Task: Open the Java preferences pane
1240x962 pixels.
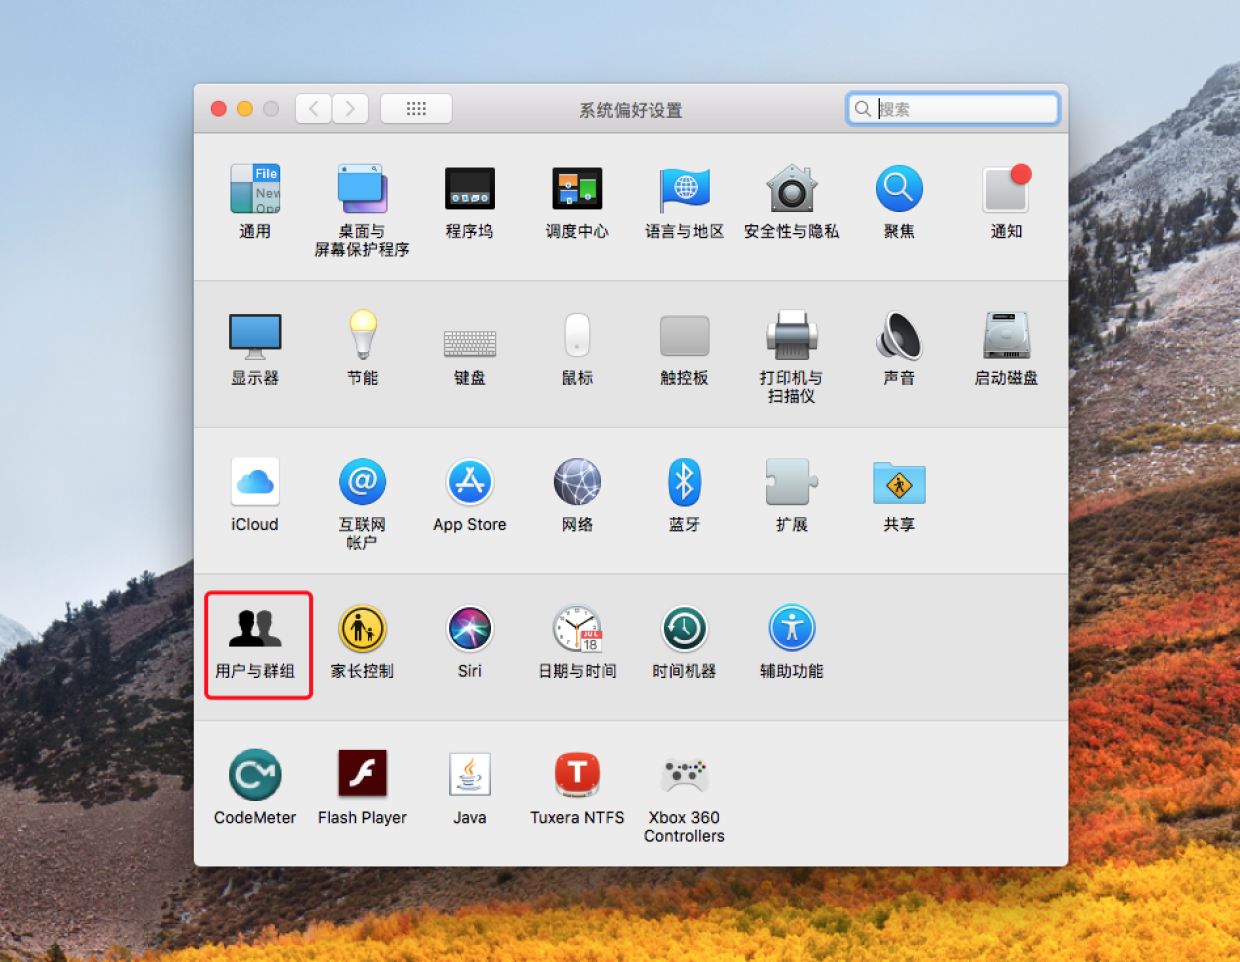Action: (470, 788)
